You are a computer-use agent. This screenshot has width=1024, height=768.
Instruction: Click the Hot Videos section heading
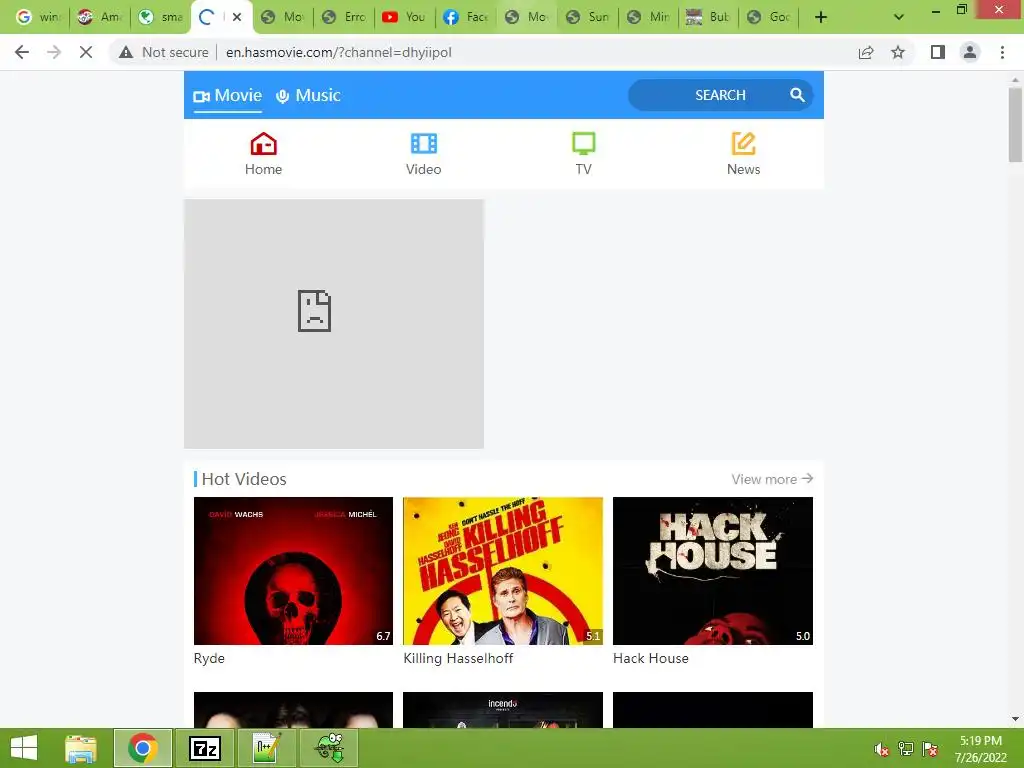[x=244, y=479]
